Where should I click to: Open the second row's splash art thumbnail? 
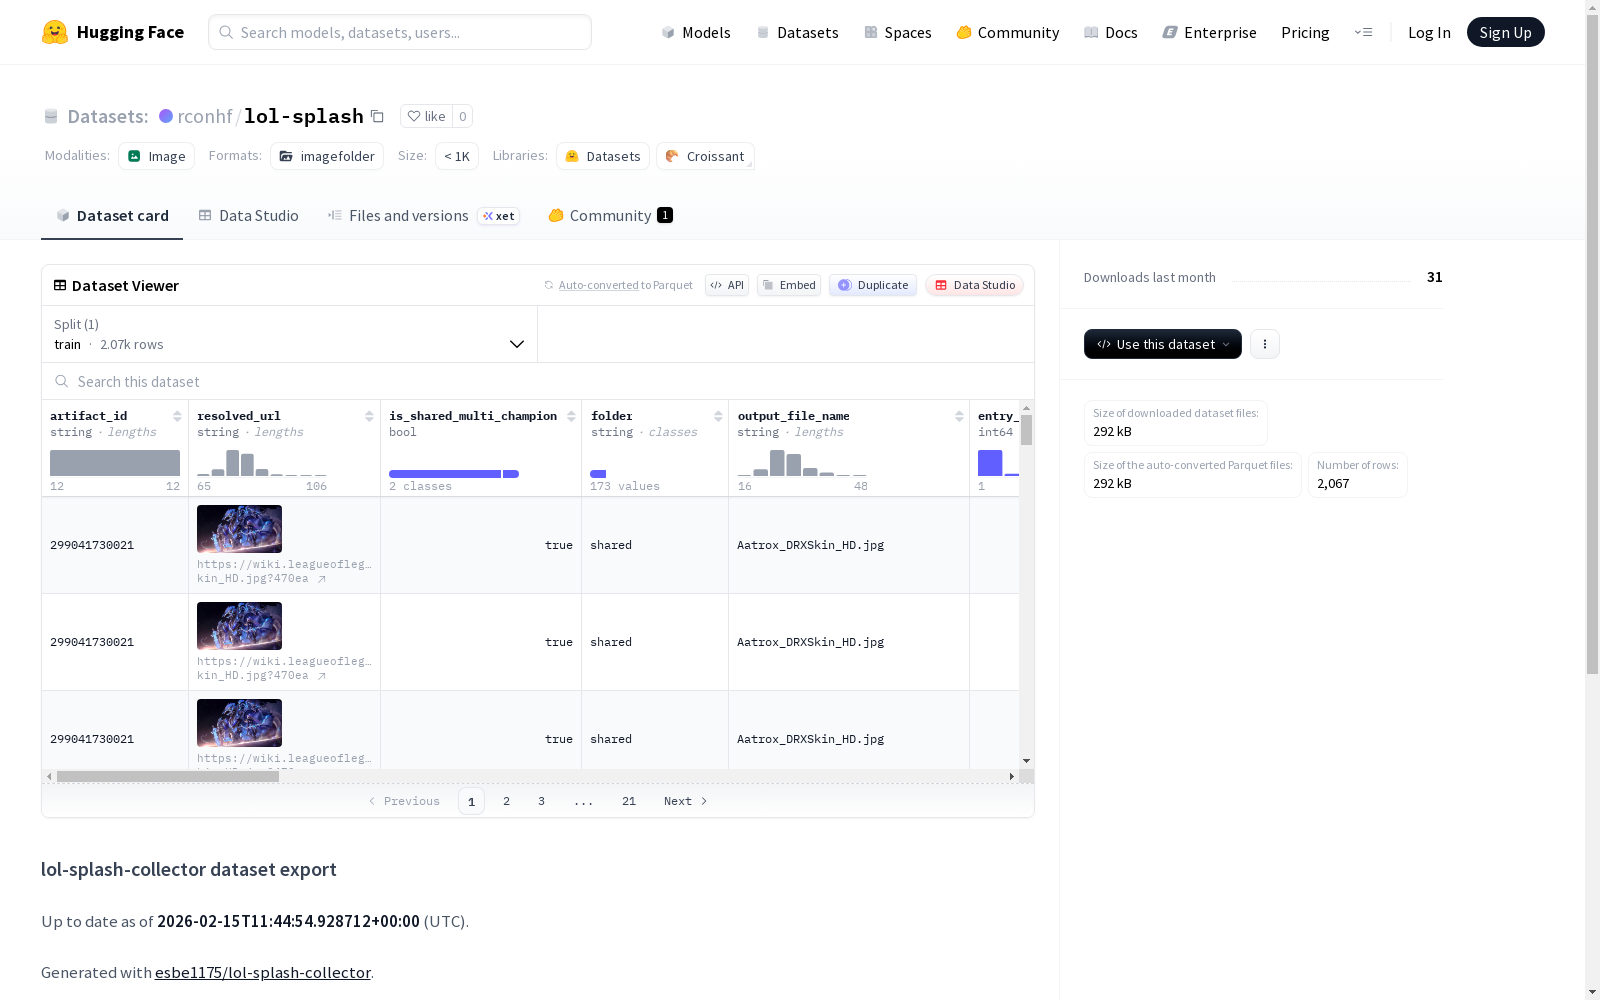coord(239,626)
